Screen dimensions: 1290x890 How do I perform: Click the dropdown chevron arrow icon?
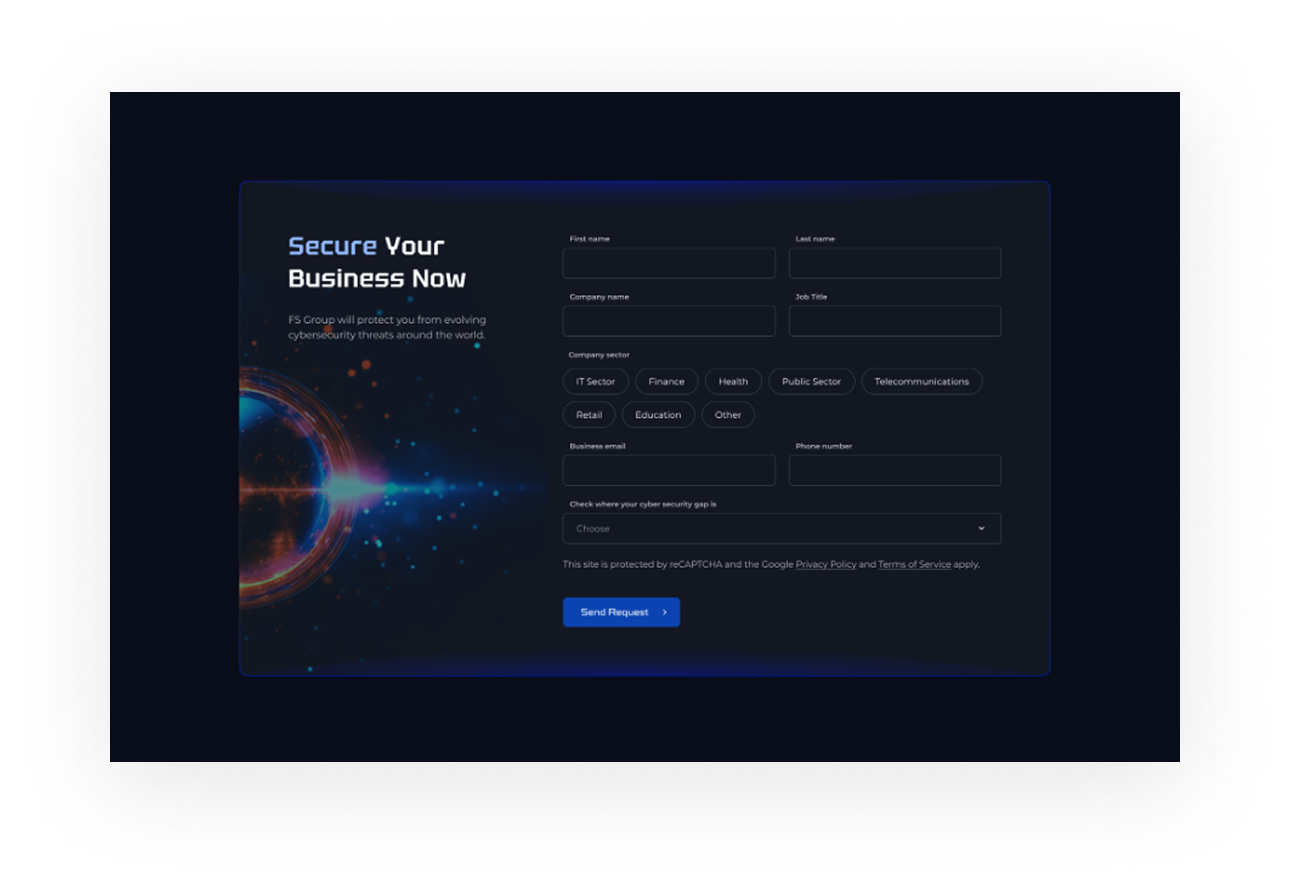pos(981,529)
